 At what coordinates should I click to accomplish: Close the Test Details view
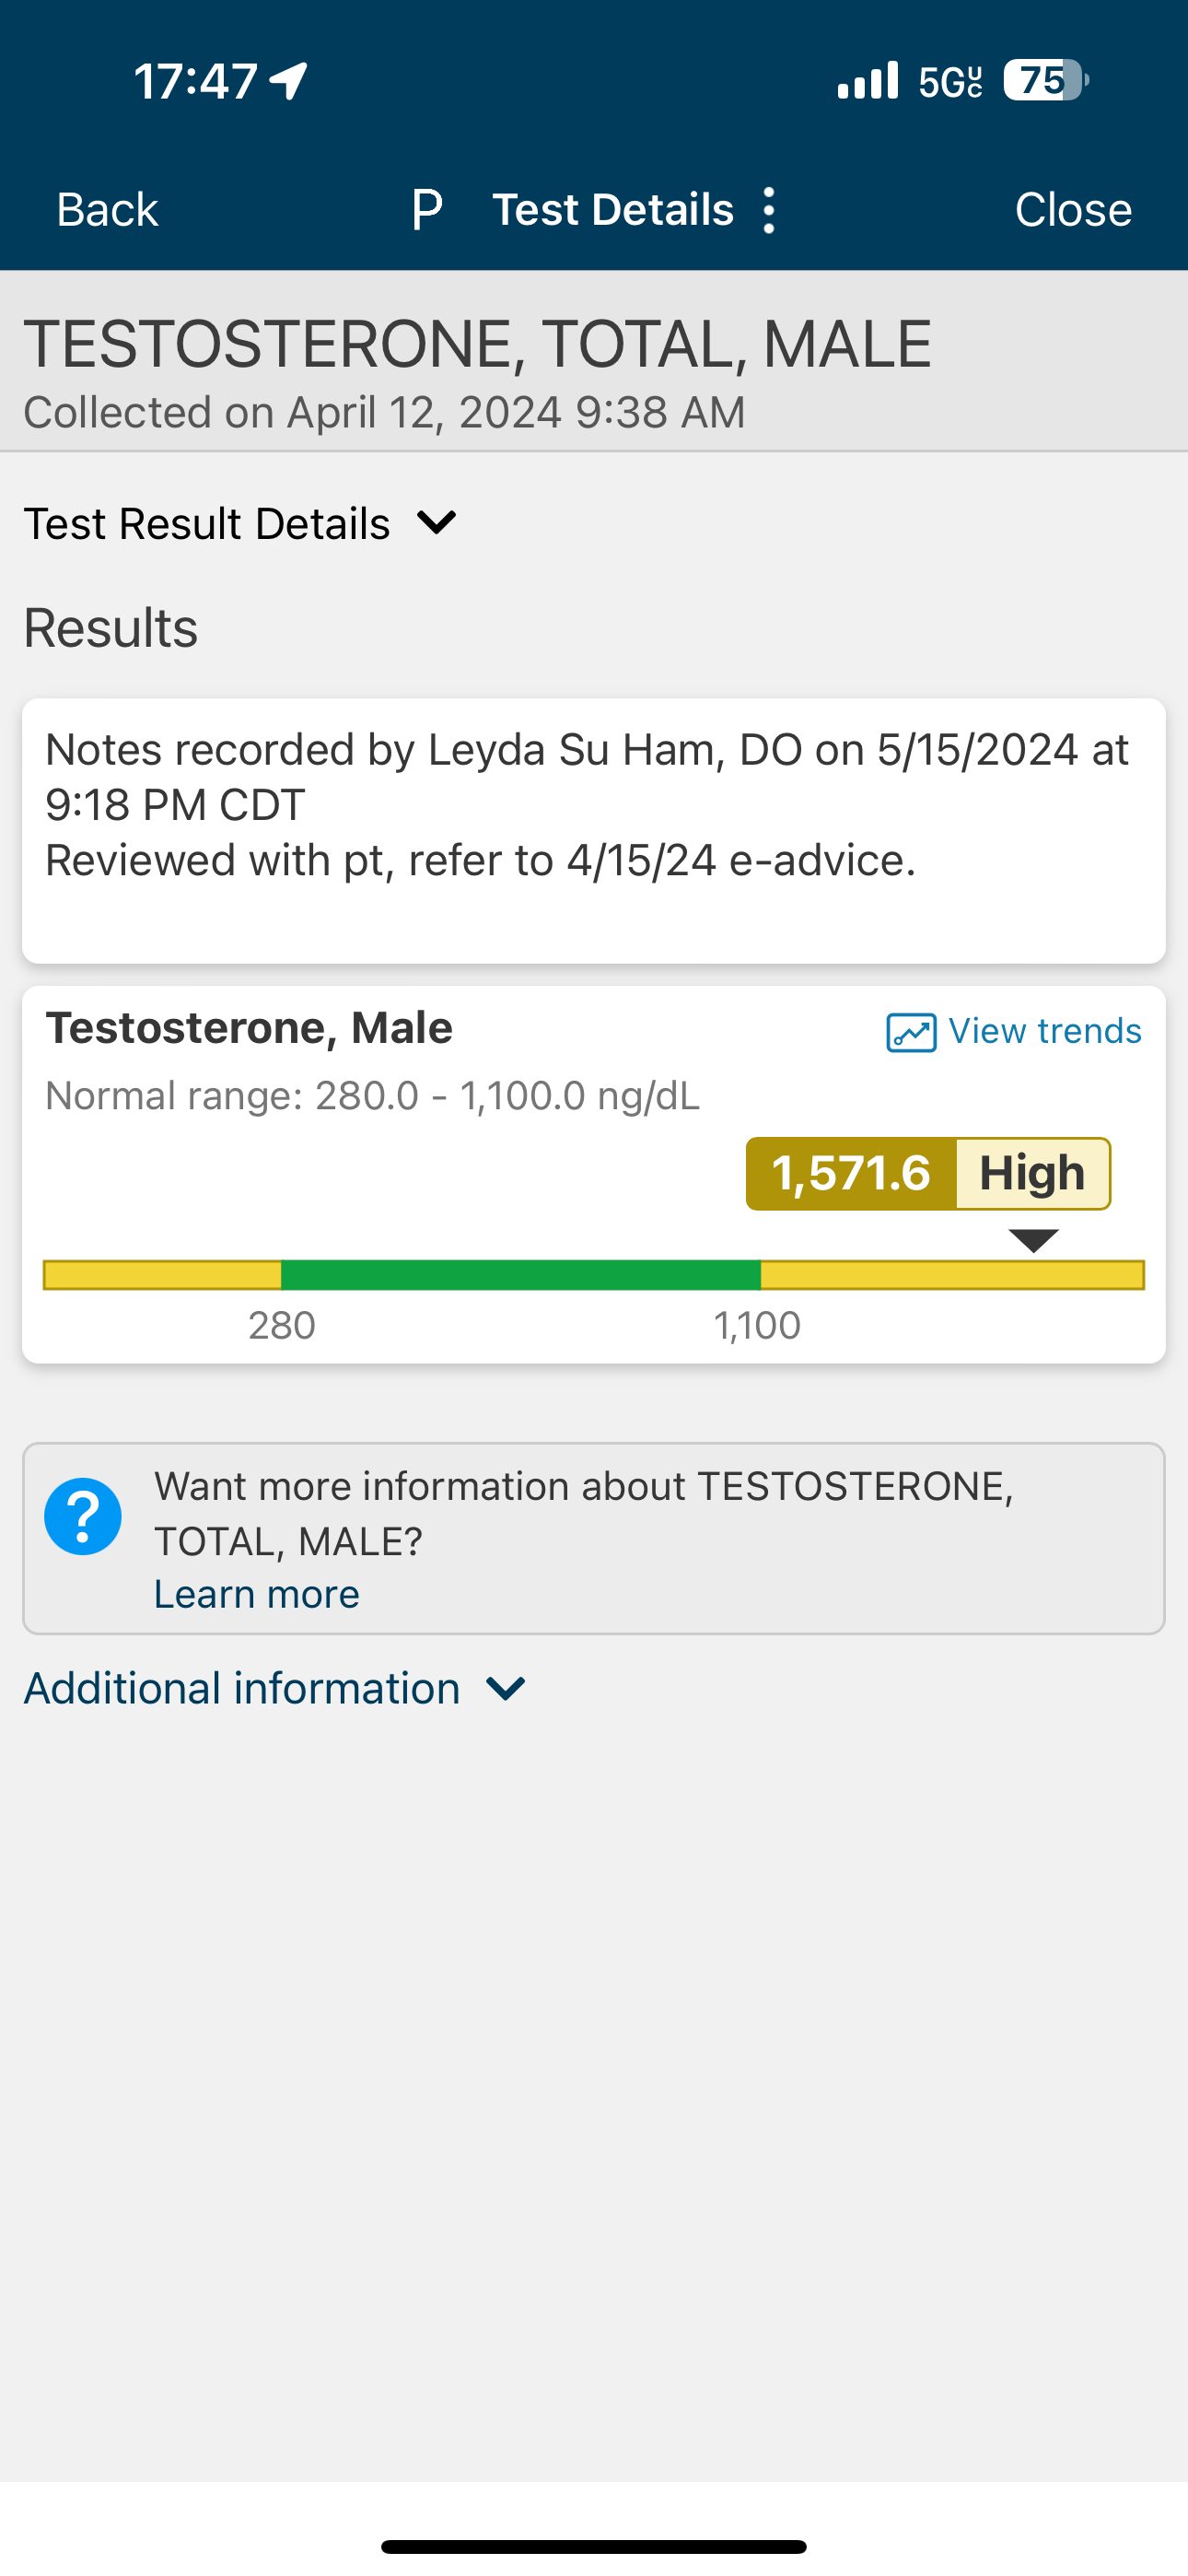(1073, 210)
